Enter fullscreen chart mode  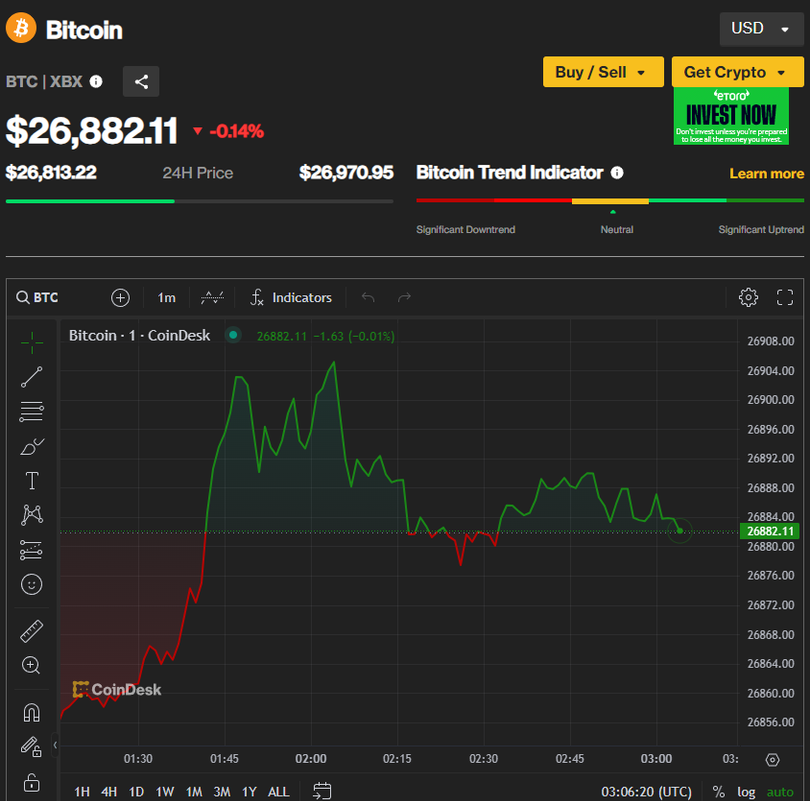tap(785, 297)
